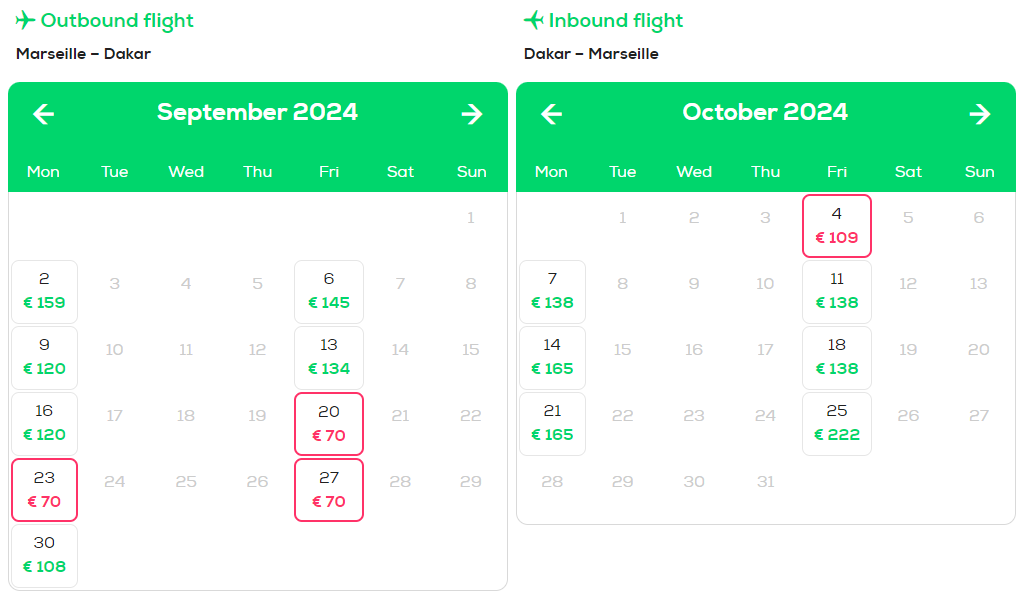Select October 7 inbound for €138
This screenshot has height=599, width=1020.
coord(552,292)
